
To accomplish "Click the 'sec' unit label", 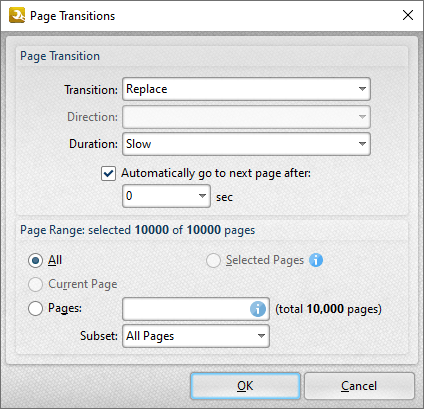I will point(224,197).
